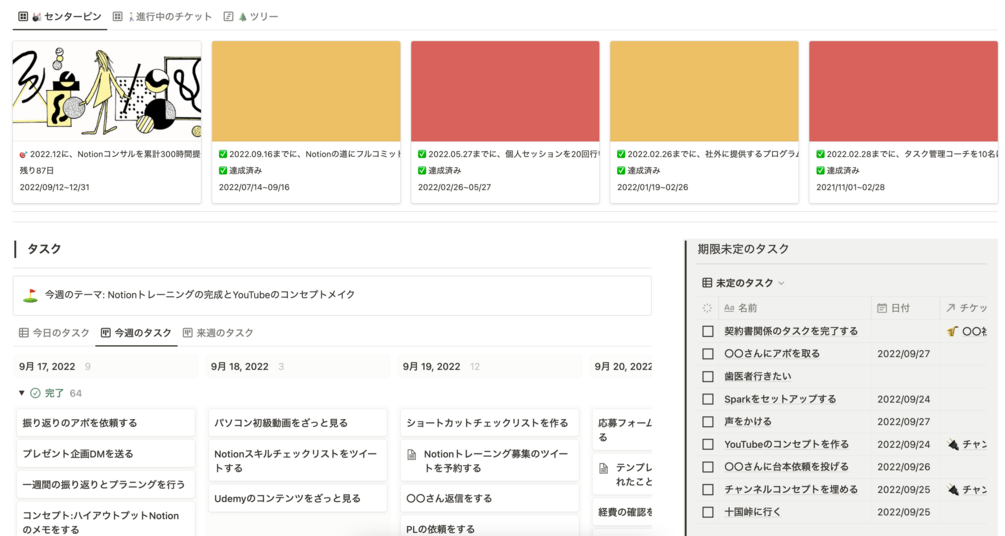The width and height of the screenshot is (1005, 536).
Task: Open the 今日のタスク tab
Action: [x=54, y=333]
